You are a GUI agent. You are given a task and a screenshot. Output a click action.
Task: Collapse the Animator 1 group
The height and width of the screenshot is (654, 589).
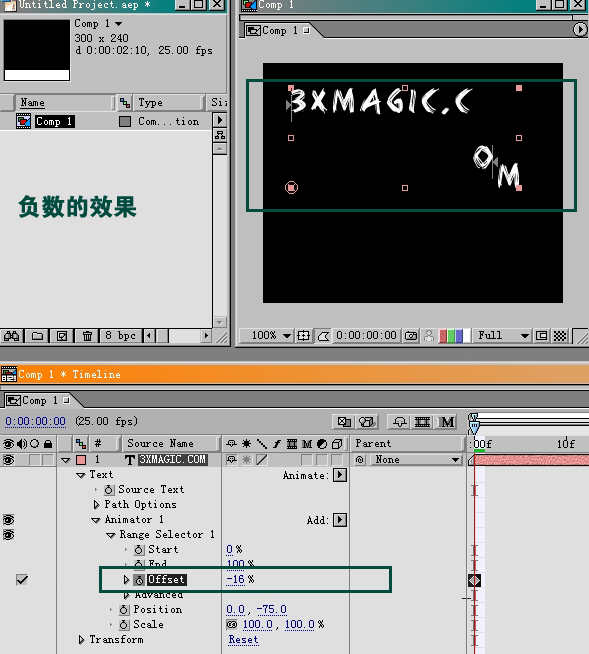point(96,520)
